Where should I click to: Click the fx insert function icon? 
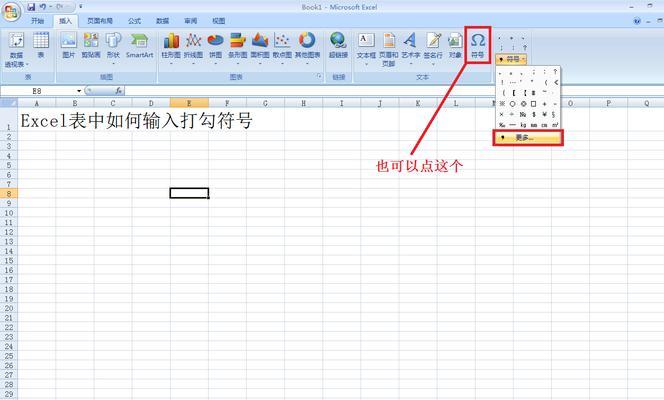(118, 91)
